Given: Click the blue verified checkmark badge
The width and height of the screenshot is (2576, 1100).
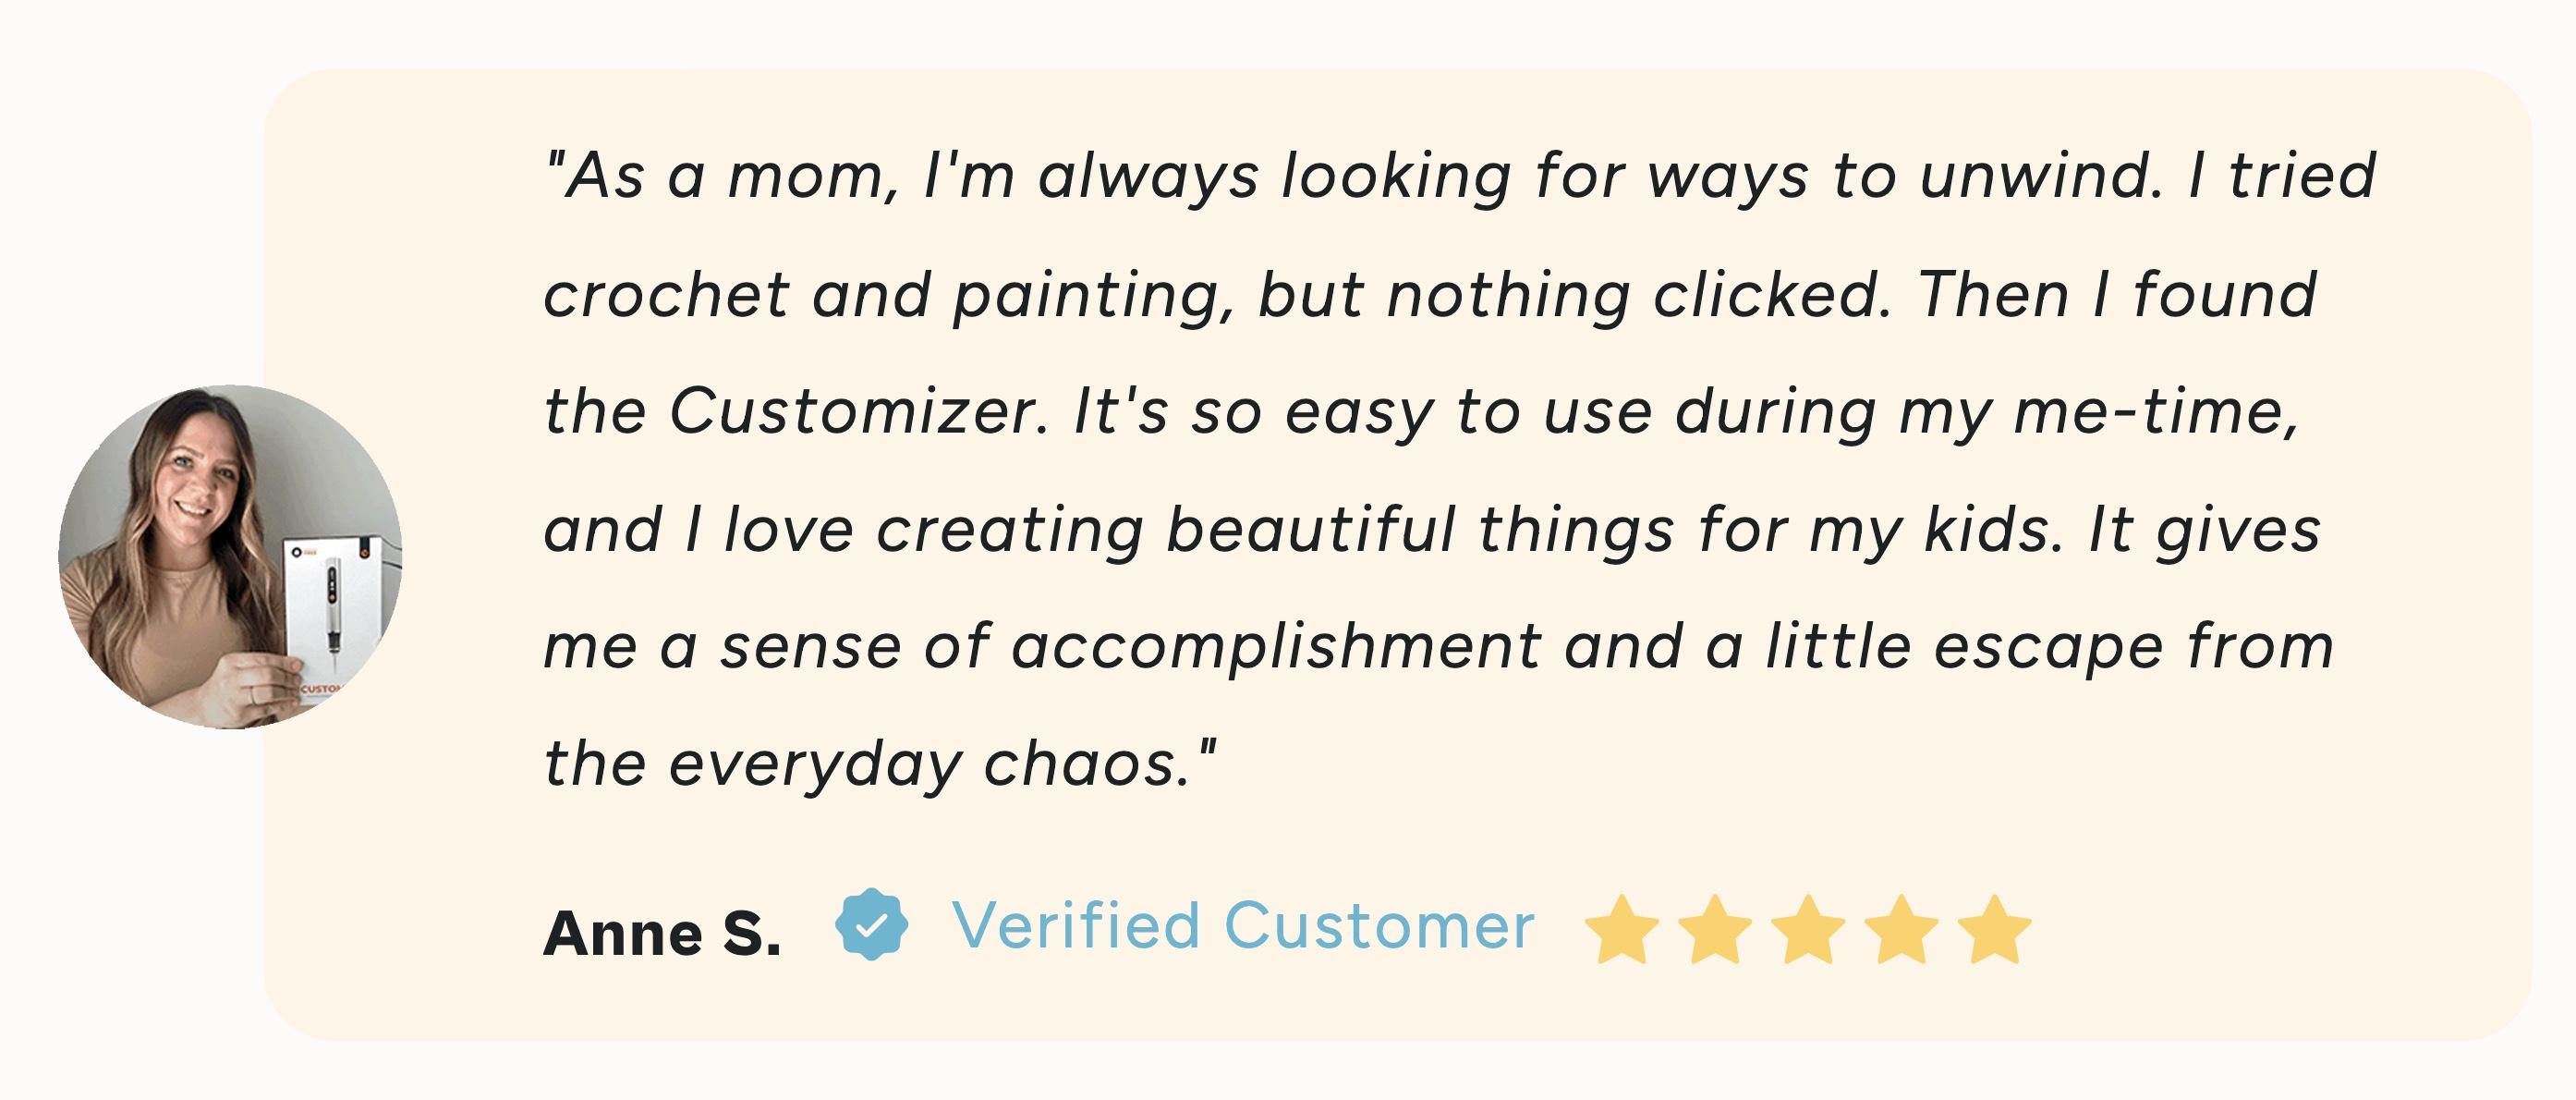Looking at the screenshot, I should 872,925.
